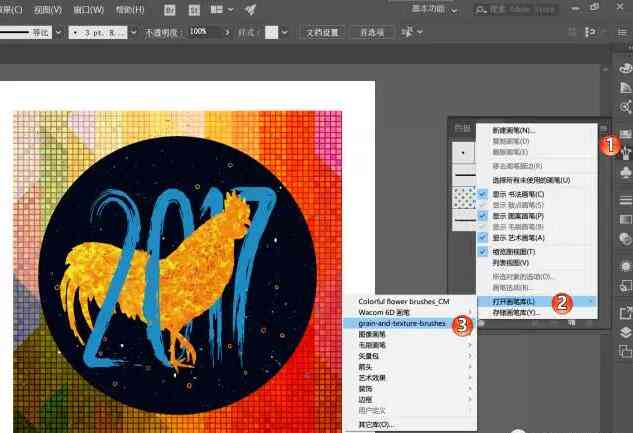
Task: Select grain-and-texture-brushes library
Action: [x=410, y=323]
